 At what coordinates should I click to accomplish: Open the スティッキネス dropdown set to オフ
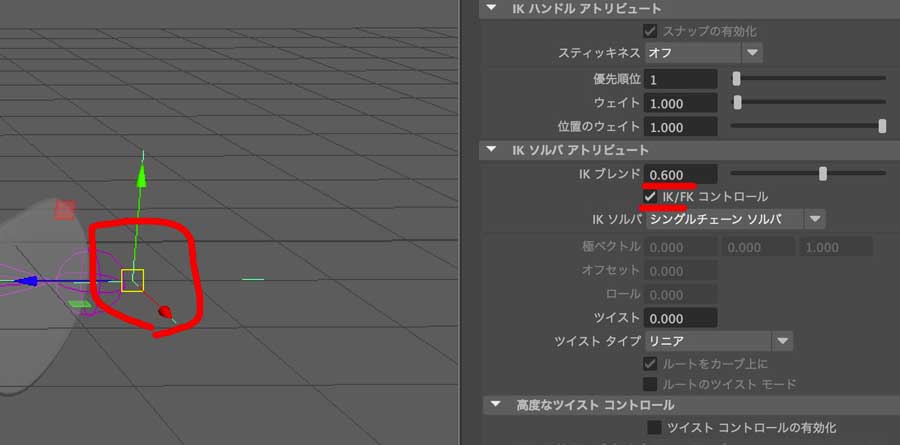click(x=704, y=53)
